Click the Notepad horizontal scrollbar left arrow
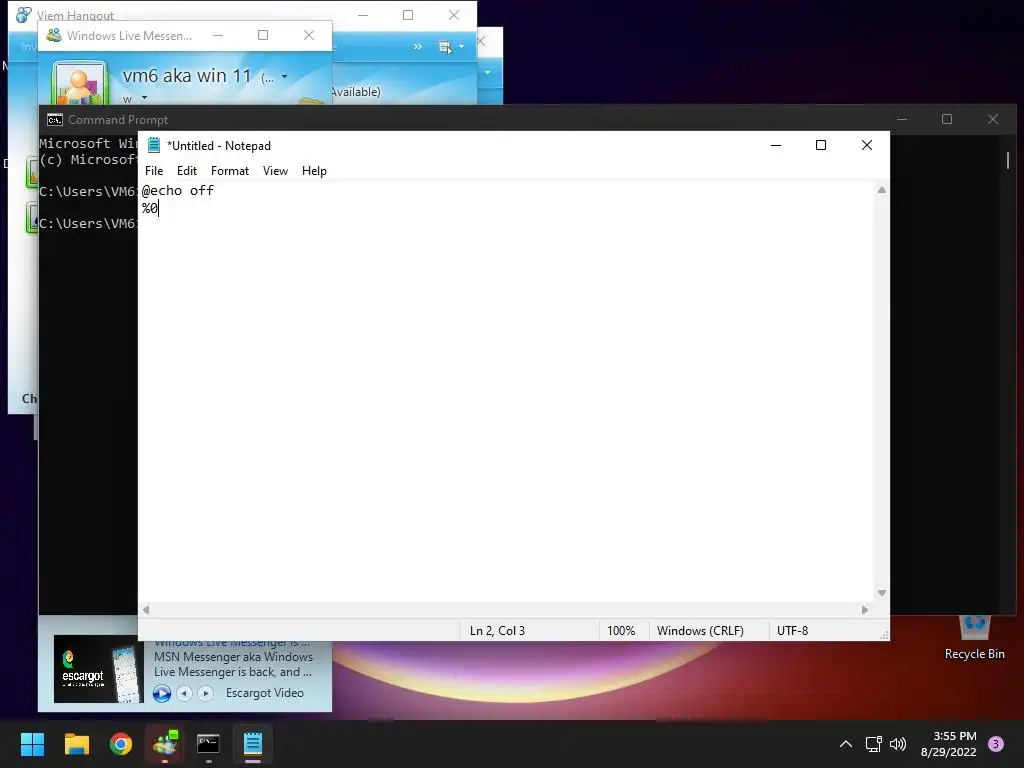 [146, 610]
